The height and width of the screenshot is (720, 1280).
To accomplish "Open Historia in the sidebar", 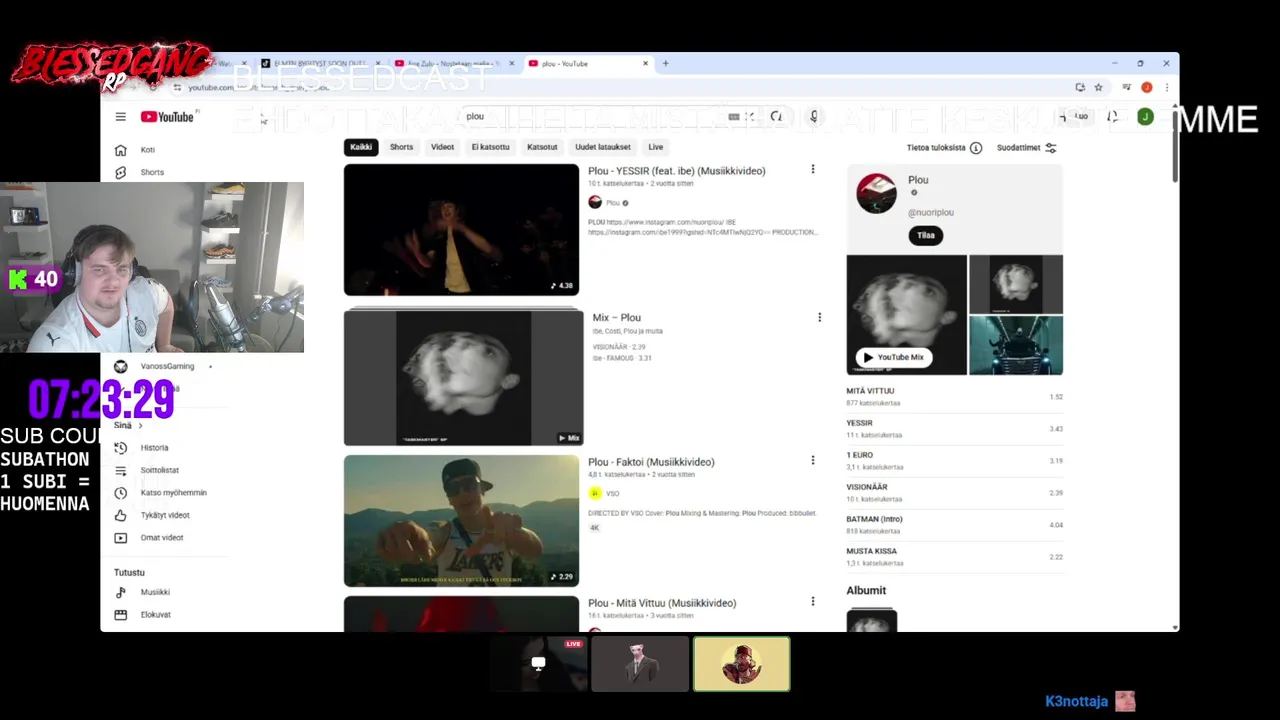I will pyautogui.click(x=154, y=448).
